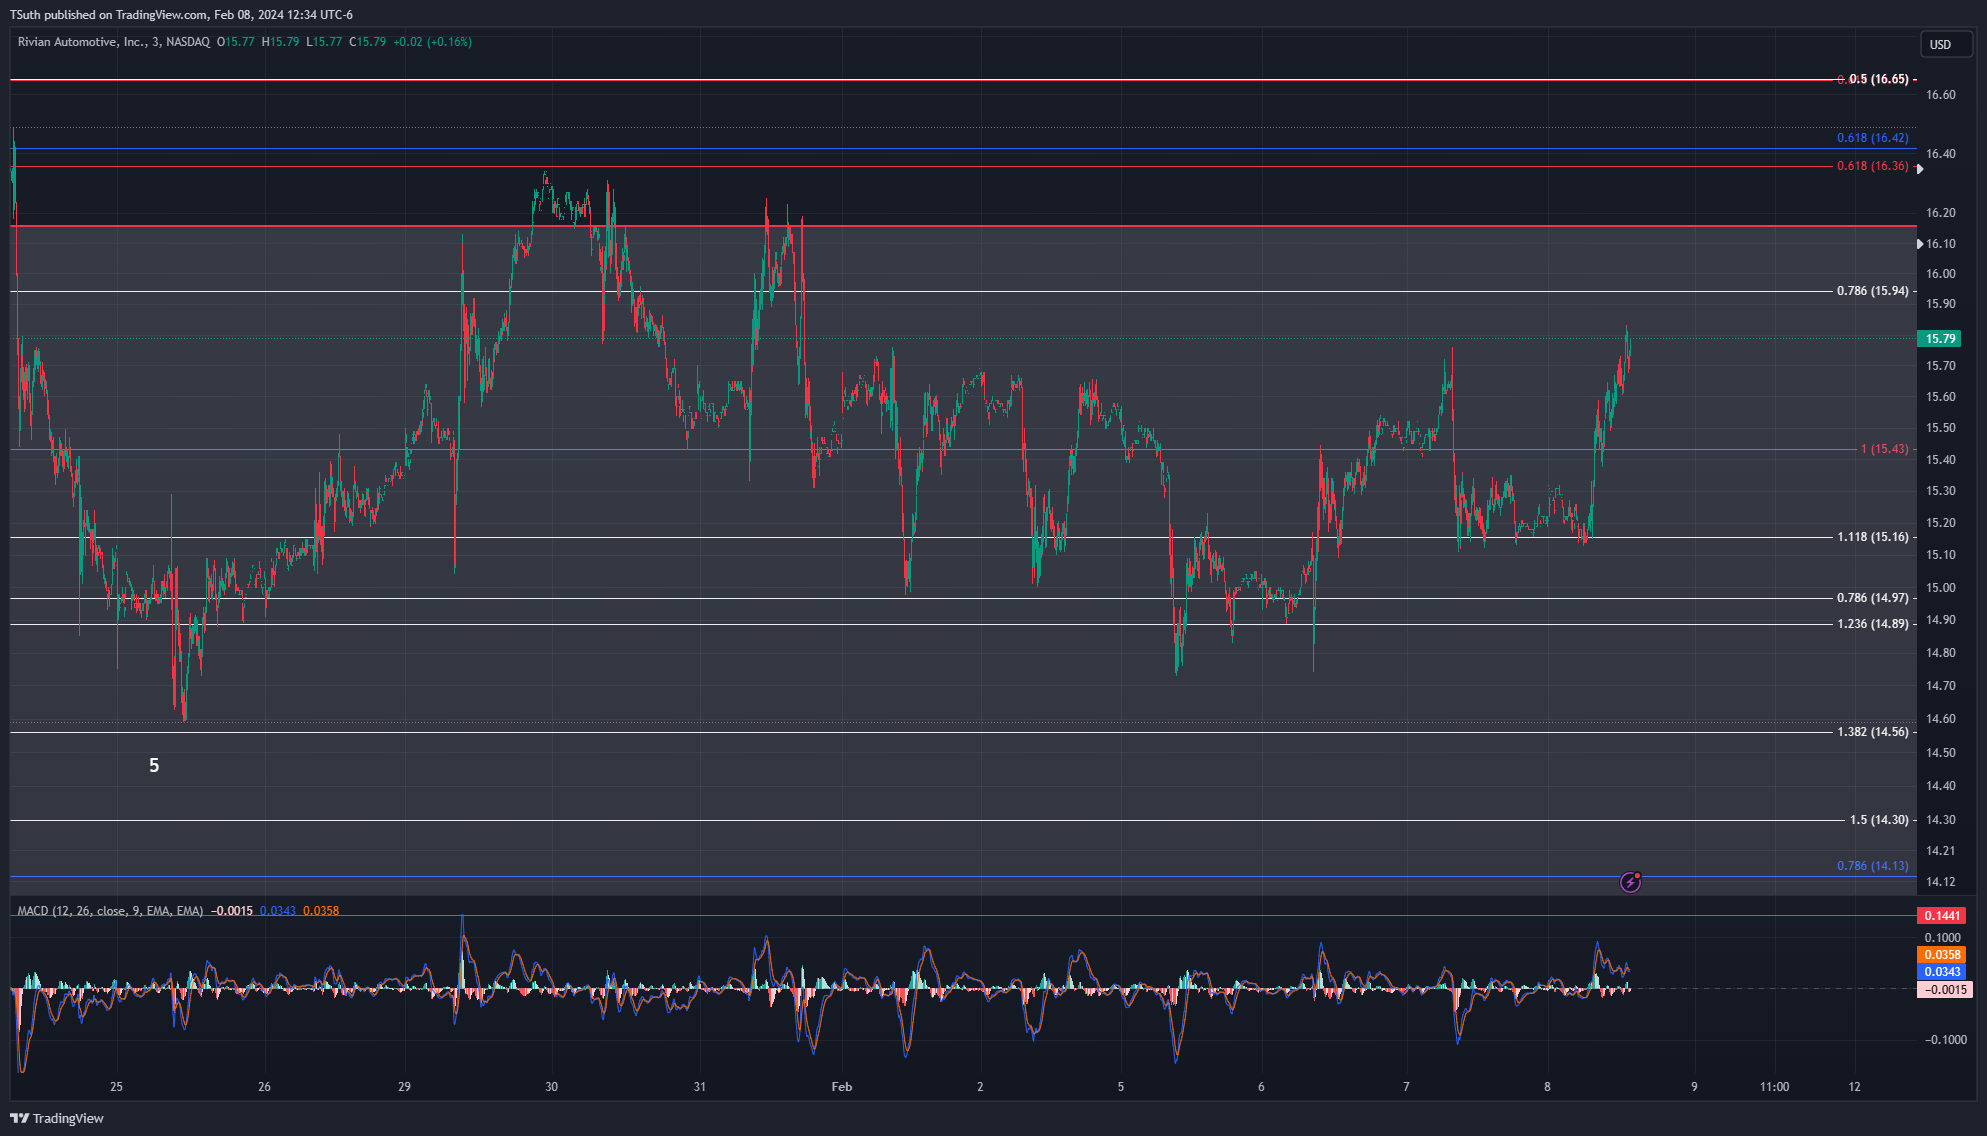The height and width of the screenshot is (1136, 1987).
Task: Select the 0.786 (15.94) Fibonacci label
Action: [1872, 291]
